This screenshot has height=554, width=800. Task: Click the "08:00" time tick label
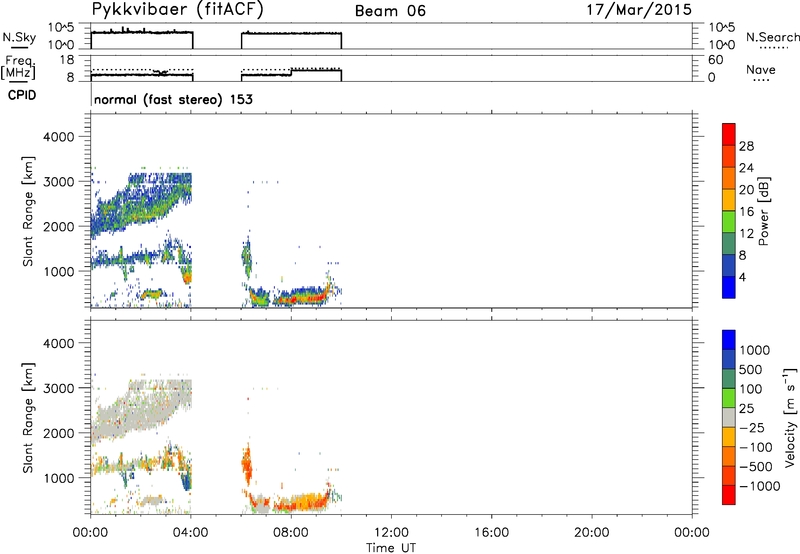(291, 533)
